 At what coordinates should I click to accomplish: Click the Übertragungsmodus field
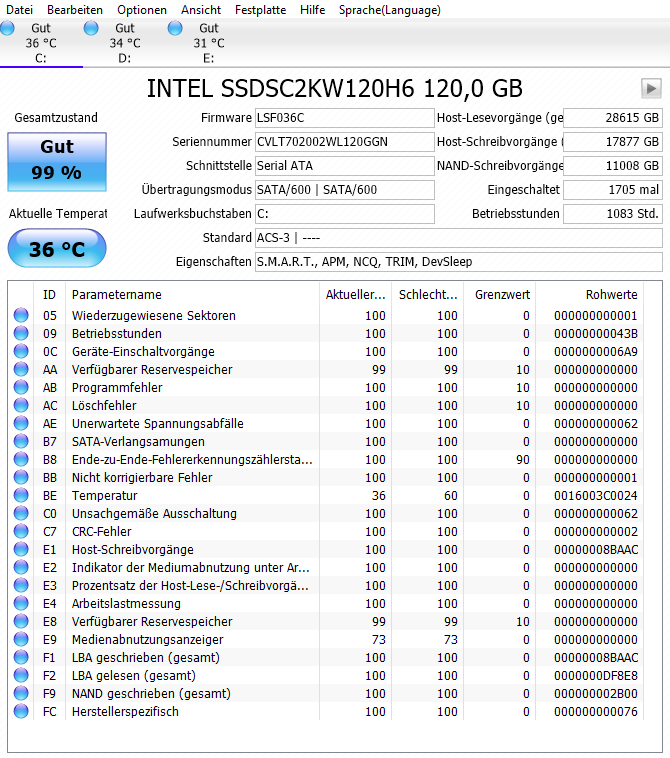point(345,190)
